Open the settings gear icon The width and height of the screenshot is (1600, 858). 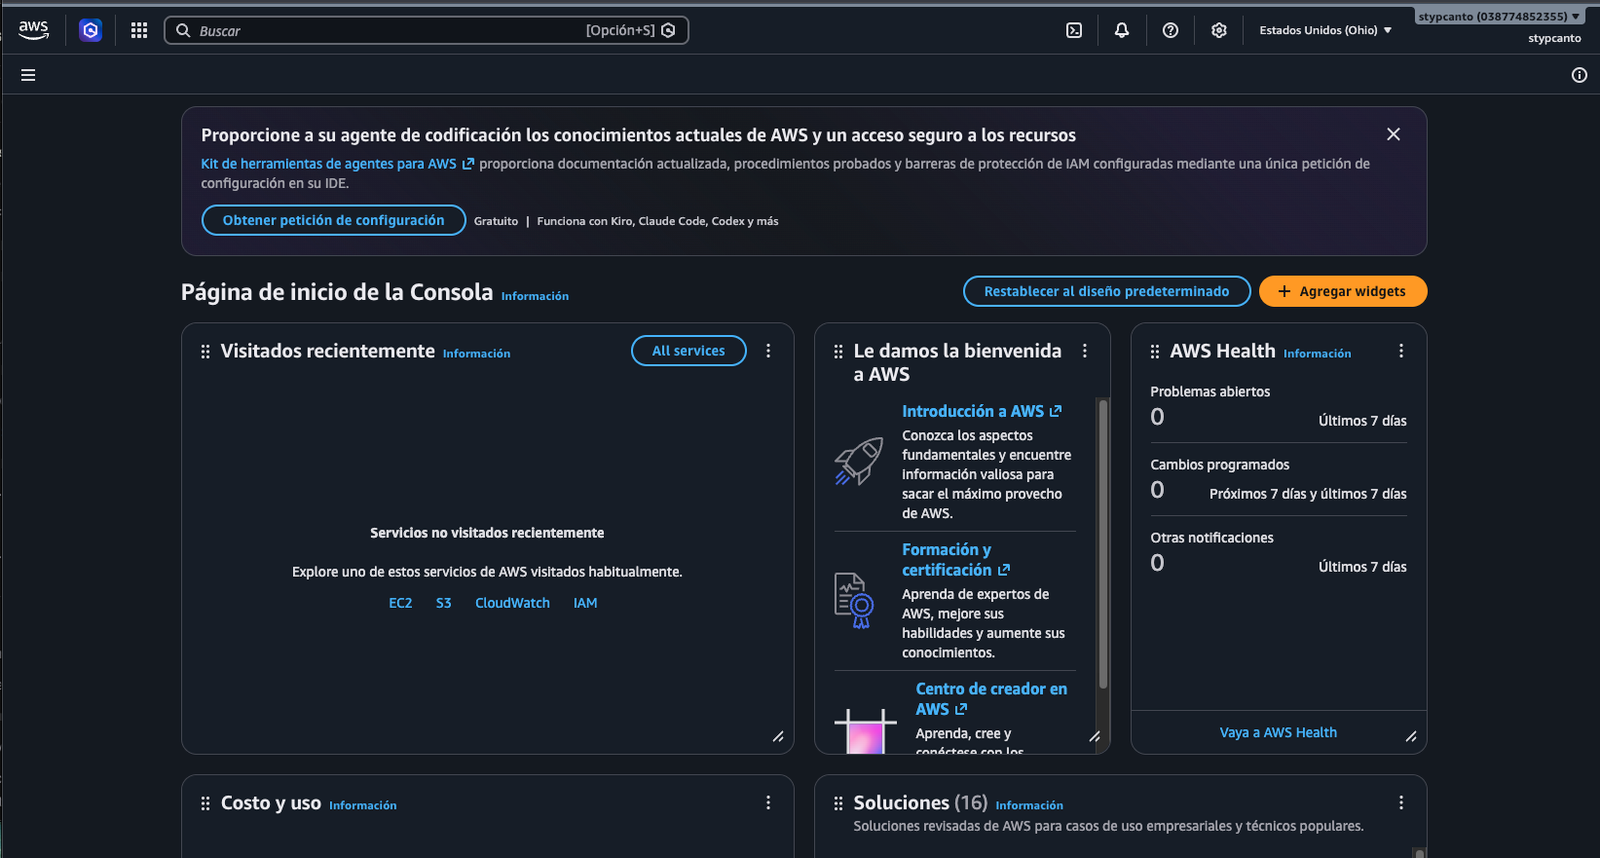(1219, 30)
